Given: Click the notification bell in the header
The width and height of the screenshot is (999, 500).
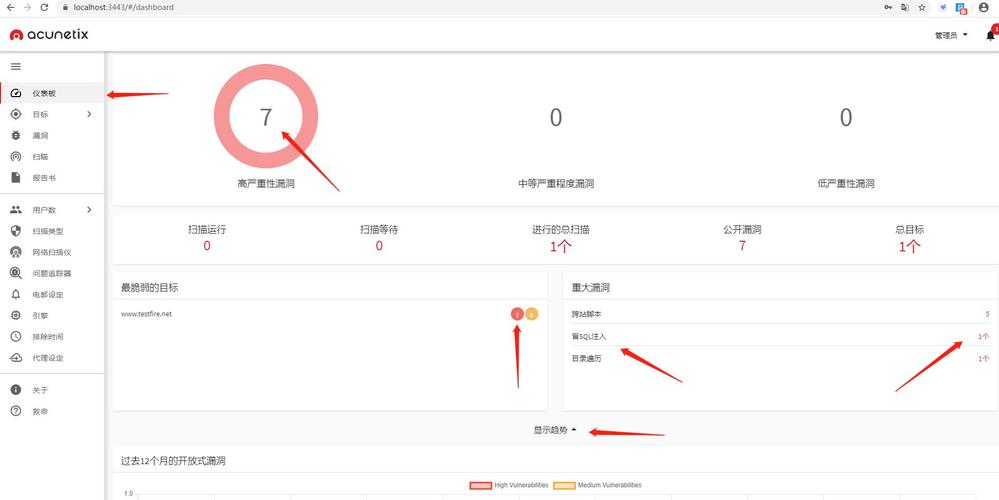Looking at the screenshot, I should (x=991, y=35).
